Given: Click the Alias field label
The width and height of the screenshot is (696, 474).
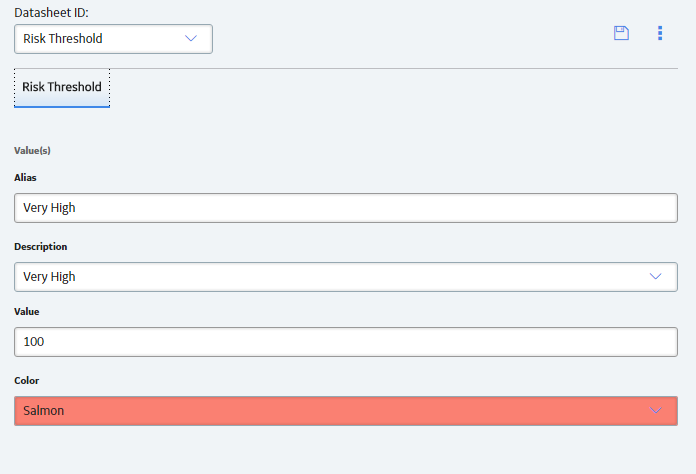Looking at the screenshot, I should tap(25, 178).
